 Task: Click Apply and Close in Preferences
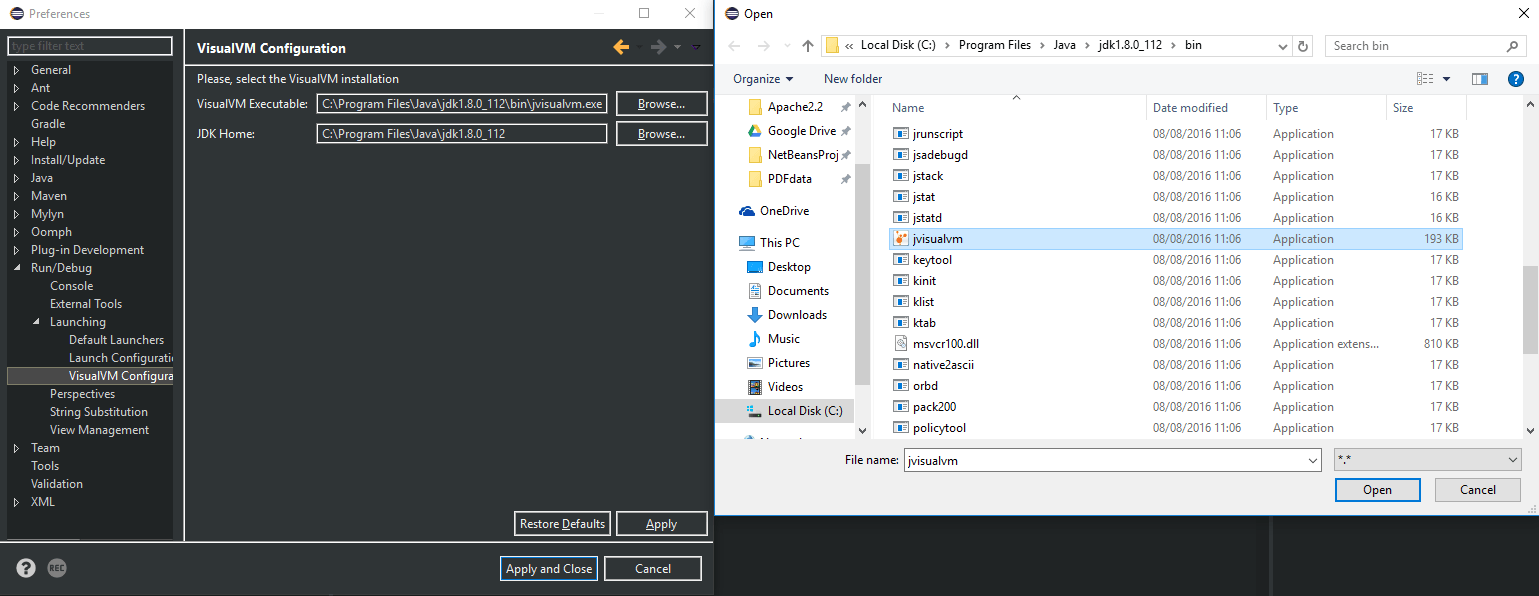click(548, 568)
